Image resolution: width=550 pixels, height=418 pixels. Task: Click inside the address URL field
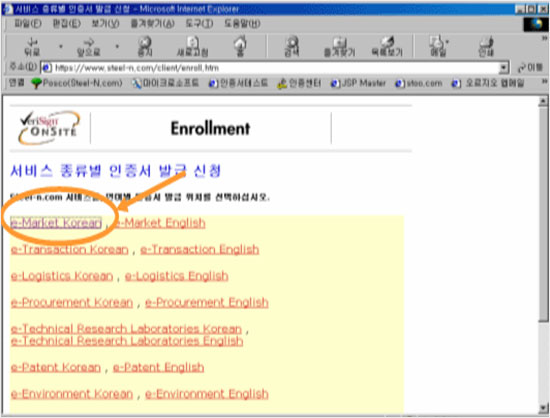pos(275,67)
